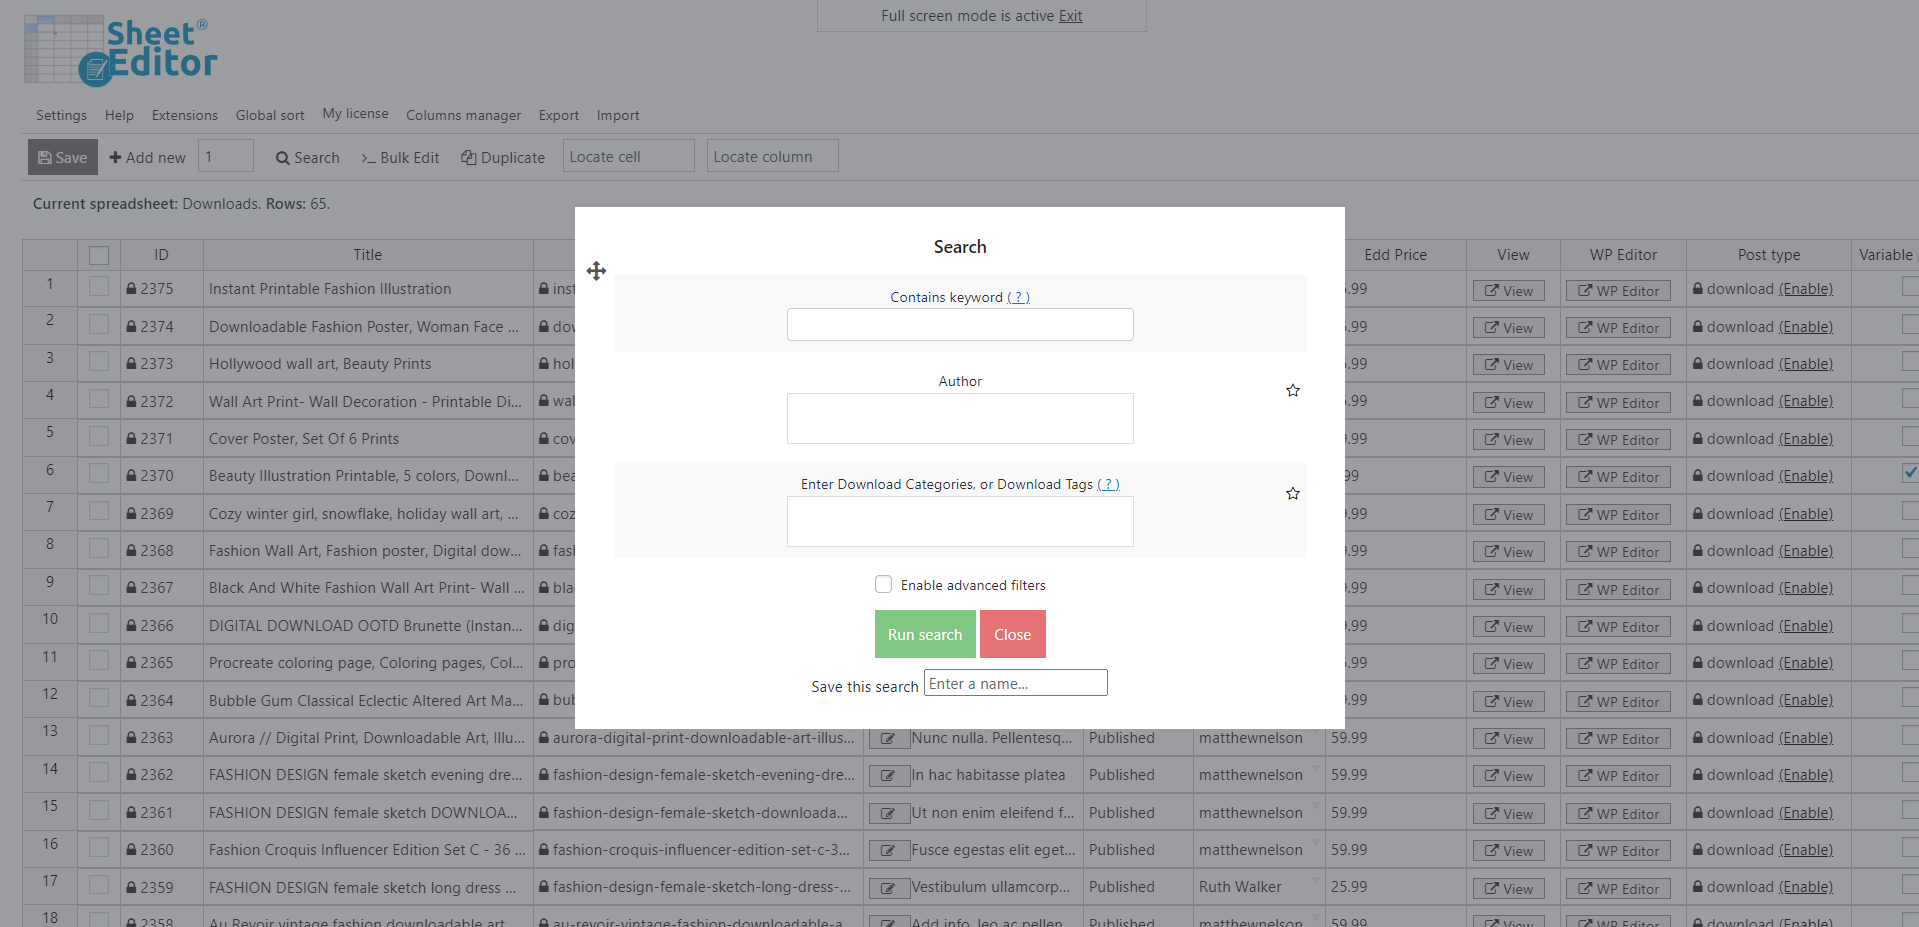Open the Extensions menu
Screen dimensions: 1919x927
click(x=184, y=115)
